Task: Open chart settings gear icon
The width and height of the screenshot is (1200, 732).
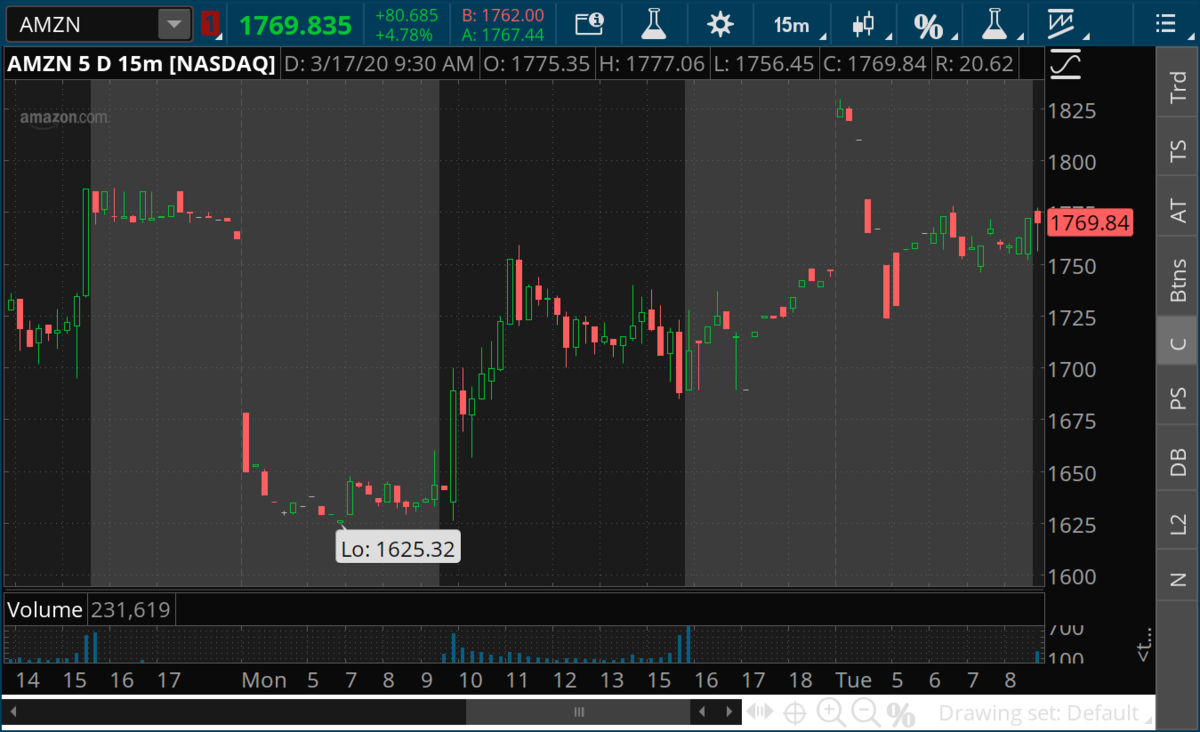Action: pyautogui.click(x=719, y=24)
